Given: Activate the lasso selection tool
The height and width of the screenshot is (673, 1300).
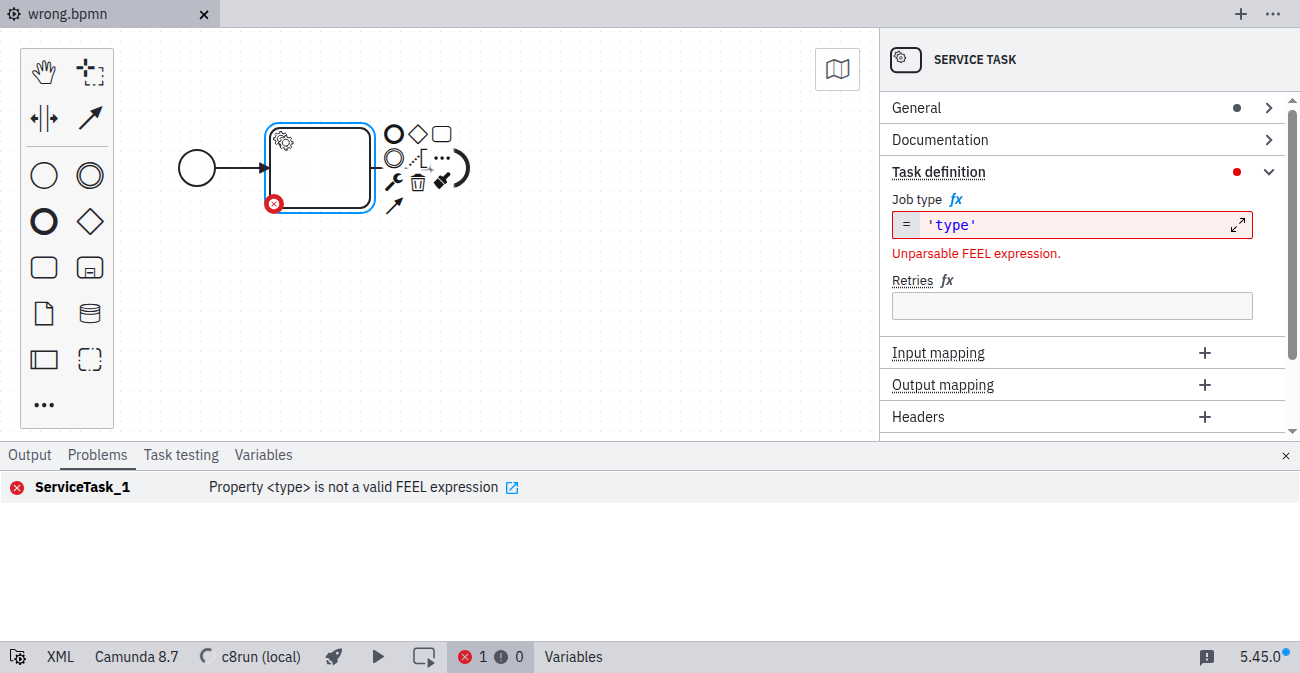Looking at the screenshot, I should [90, 72].
